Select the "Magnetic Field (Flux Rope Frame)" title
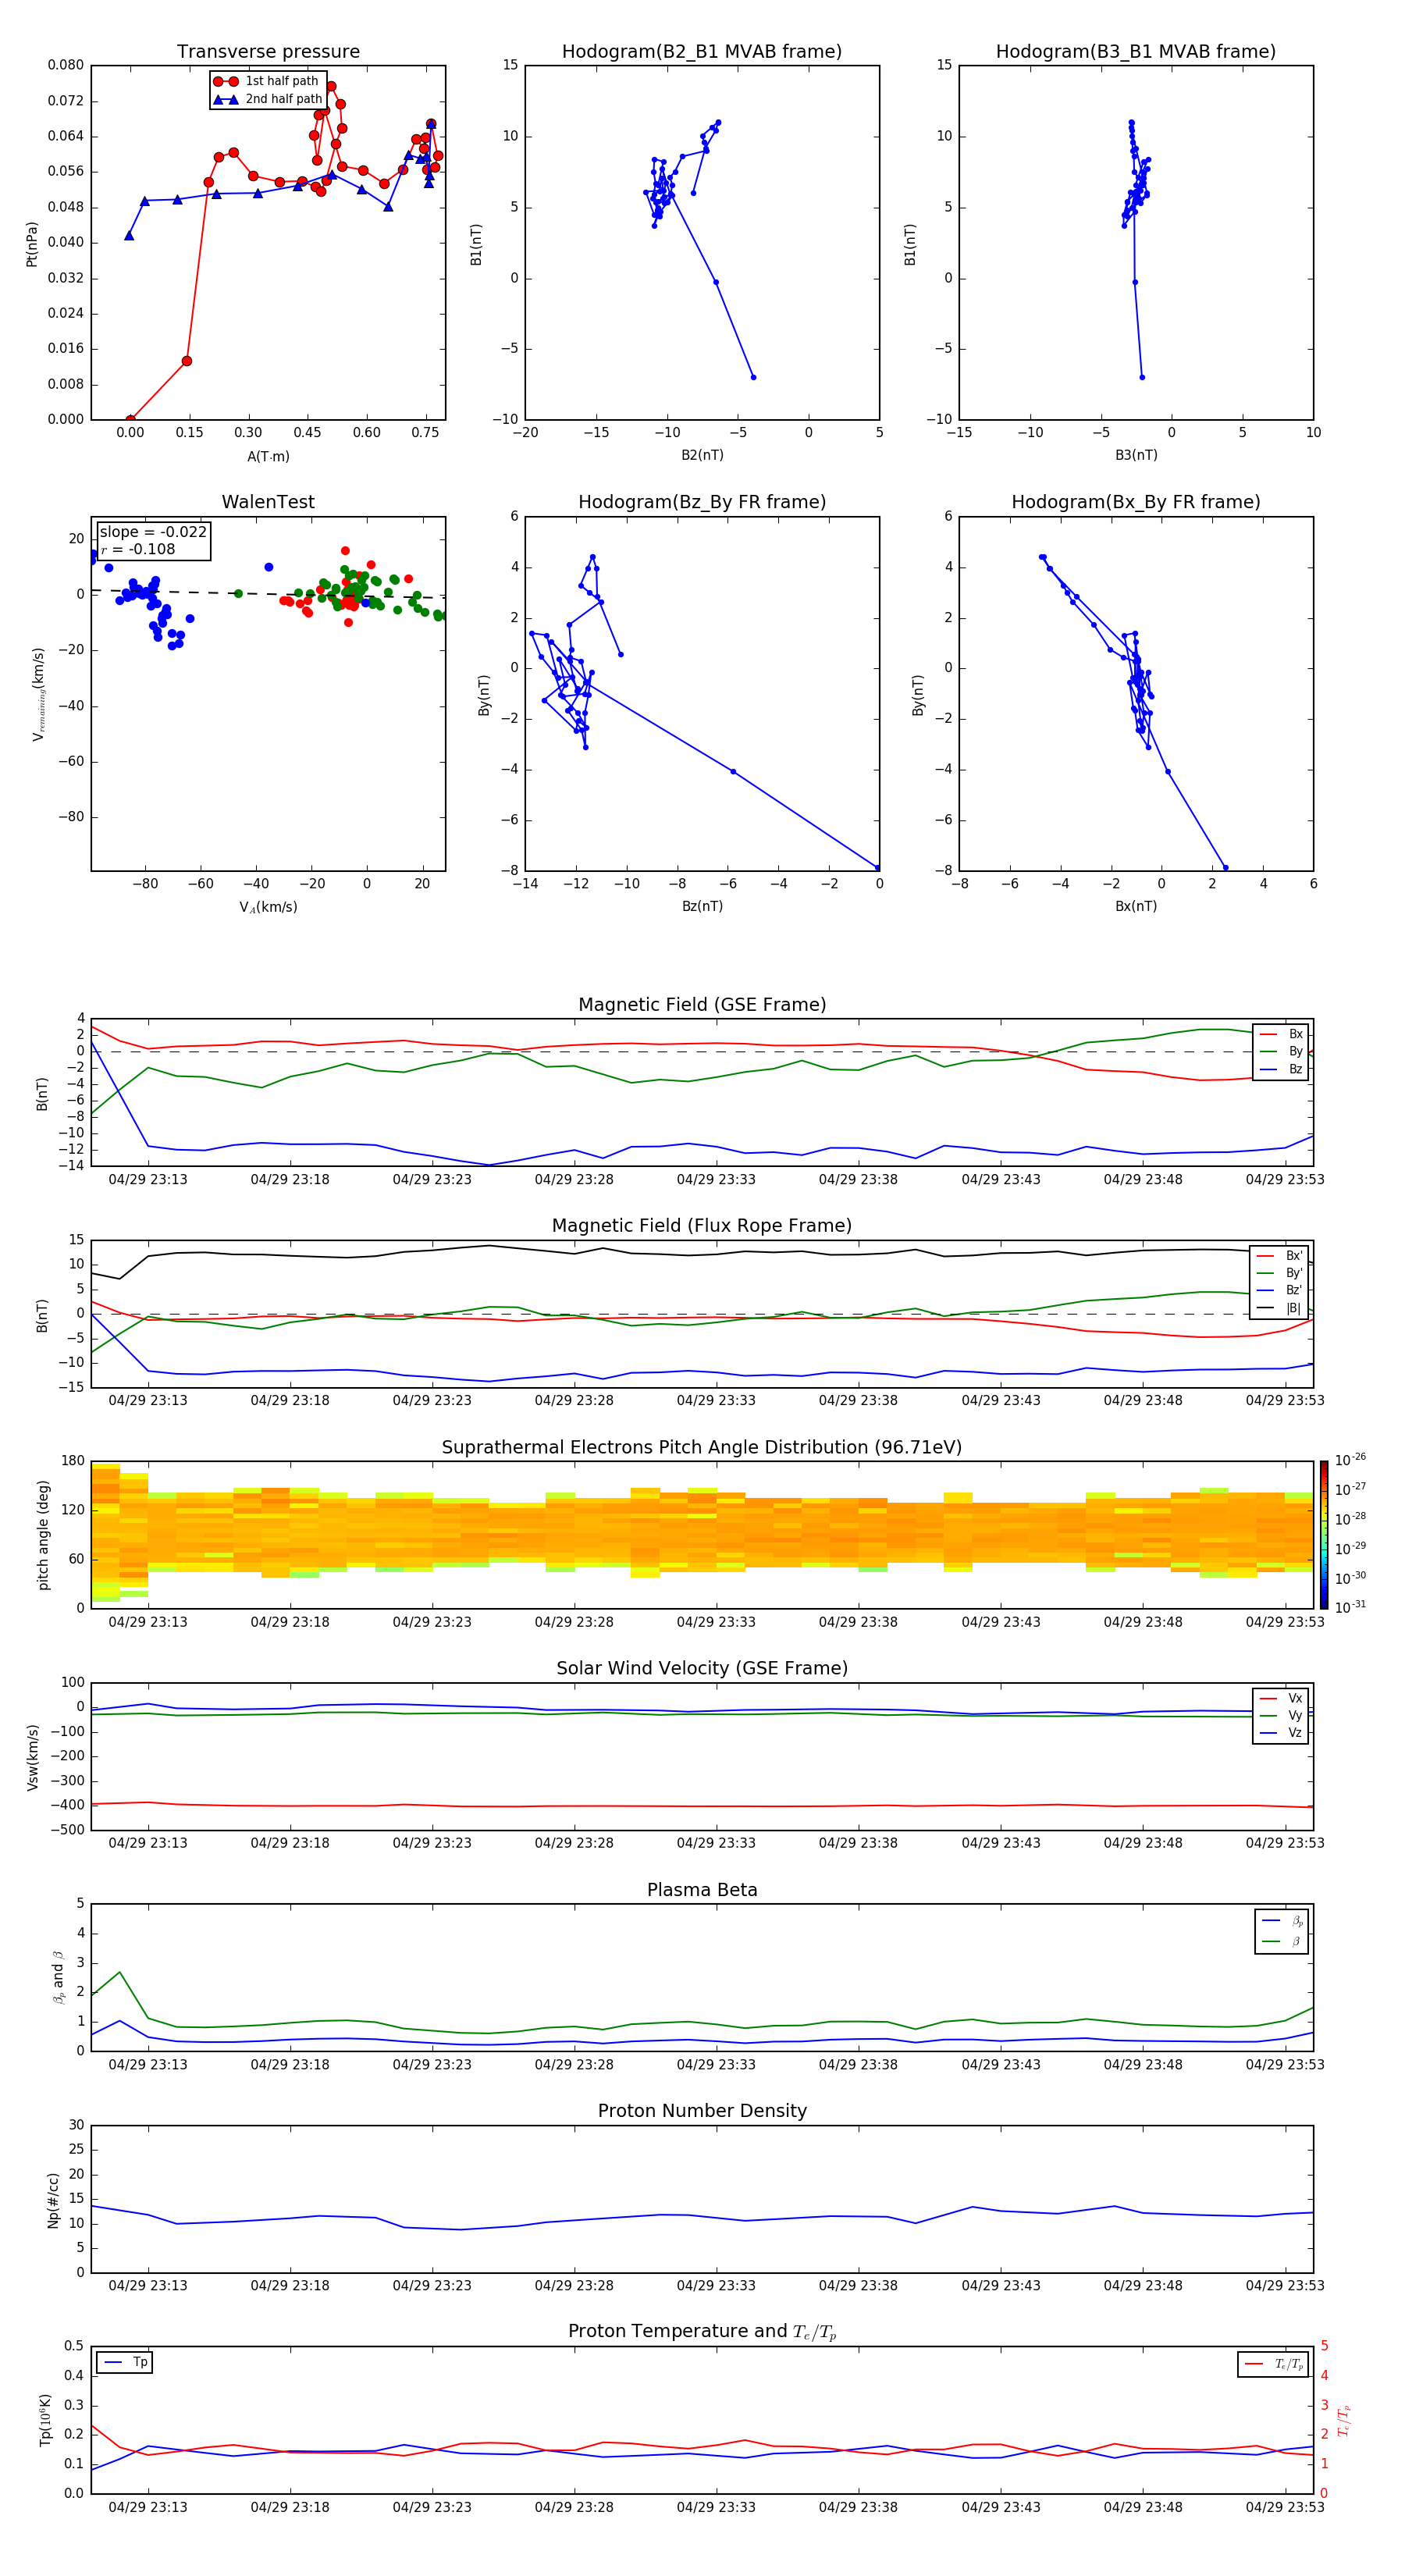The height and width of the screenshot is (2576, 1405). 702,1226
